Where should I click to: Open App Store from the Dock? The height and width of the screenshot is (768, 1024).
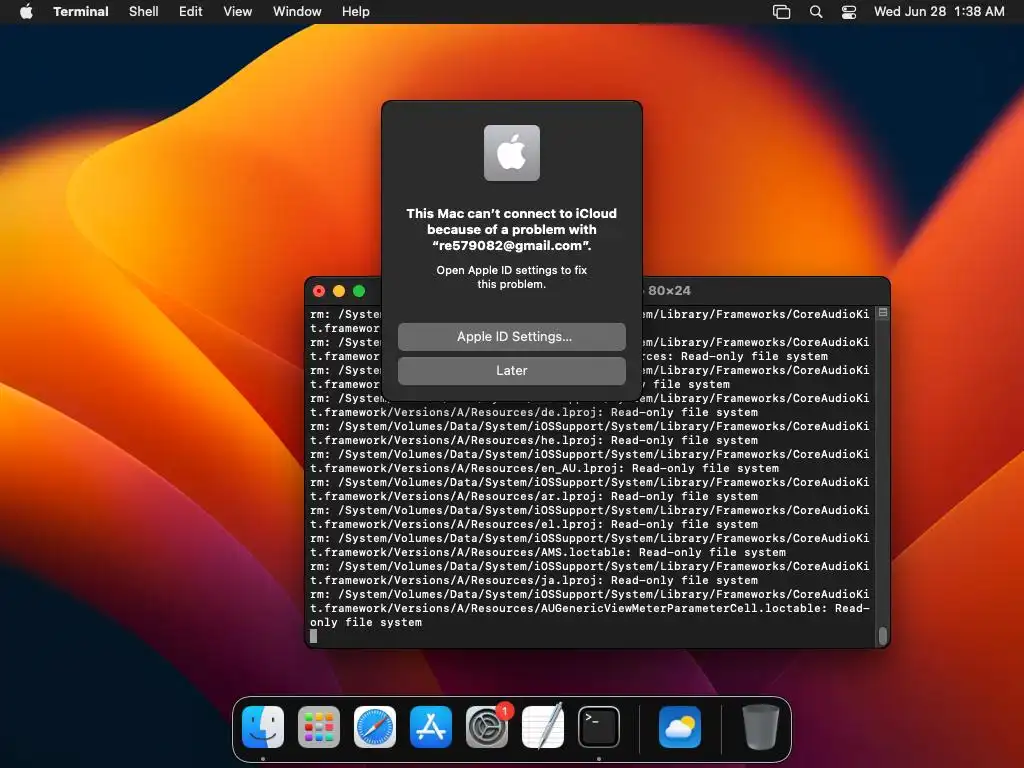click(431, 727)
